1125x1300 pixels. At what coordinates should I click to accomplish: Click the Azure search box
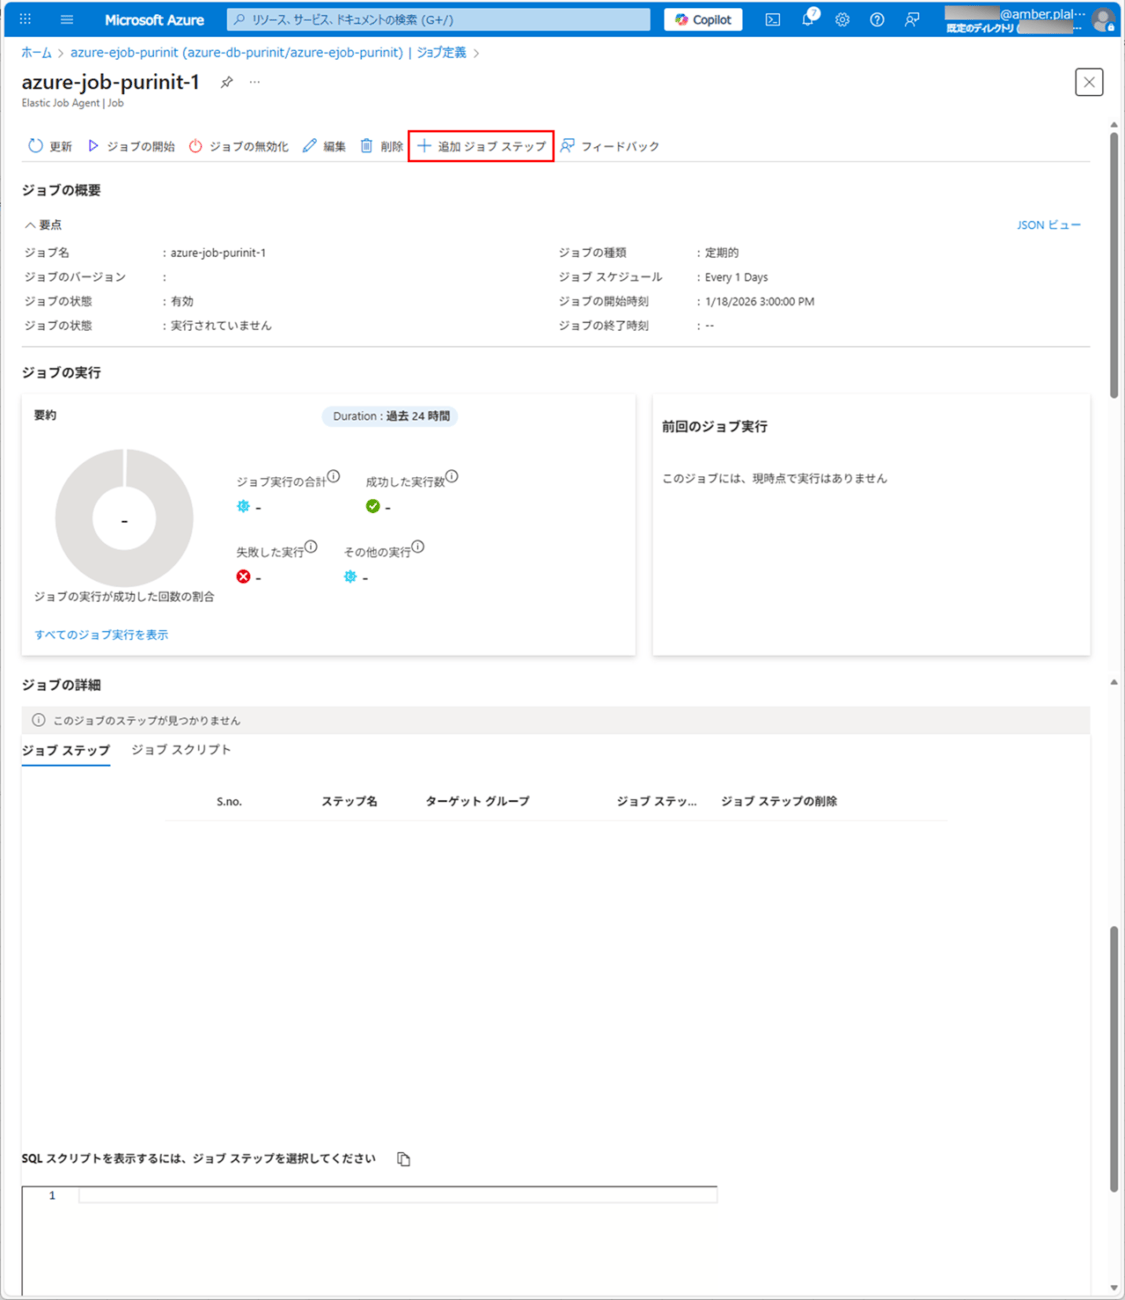[440, 19]
